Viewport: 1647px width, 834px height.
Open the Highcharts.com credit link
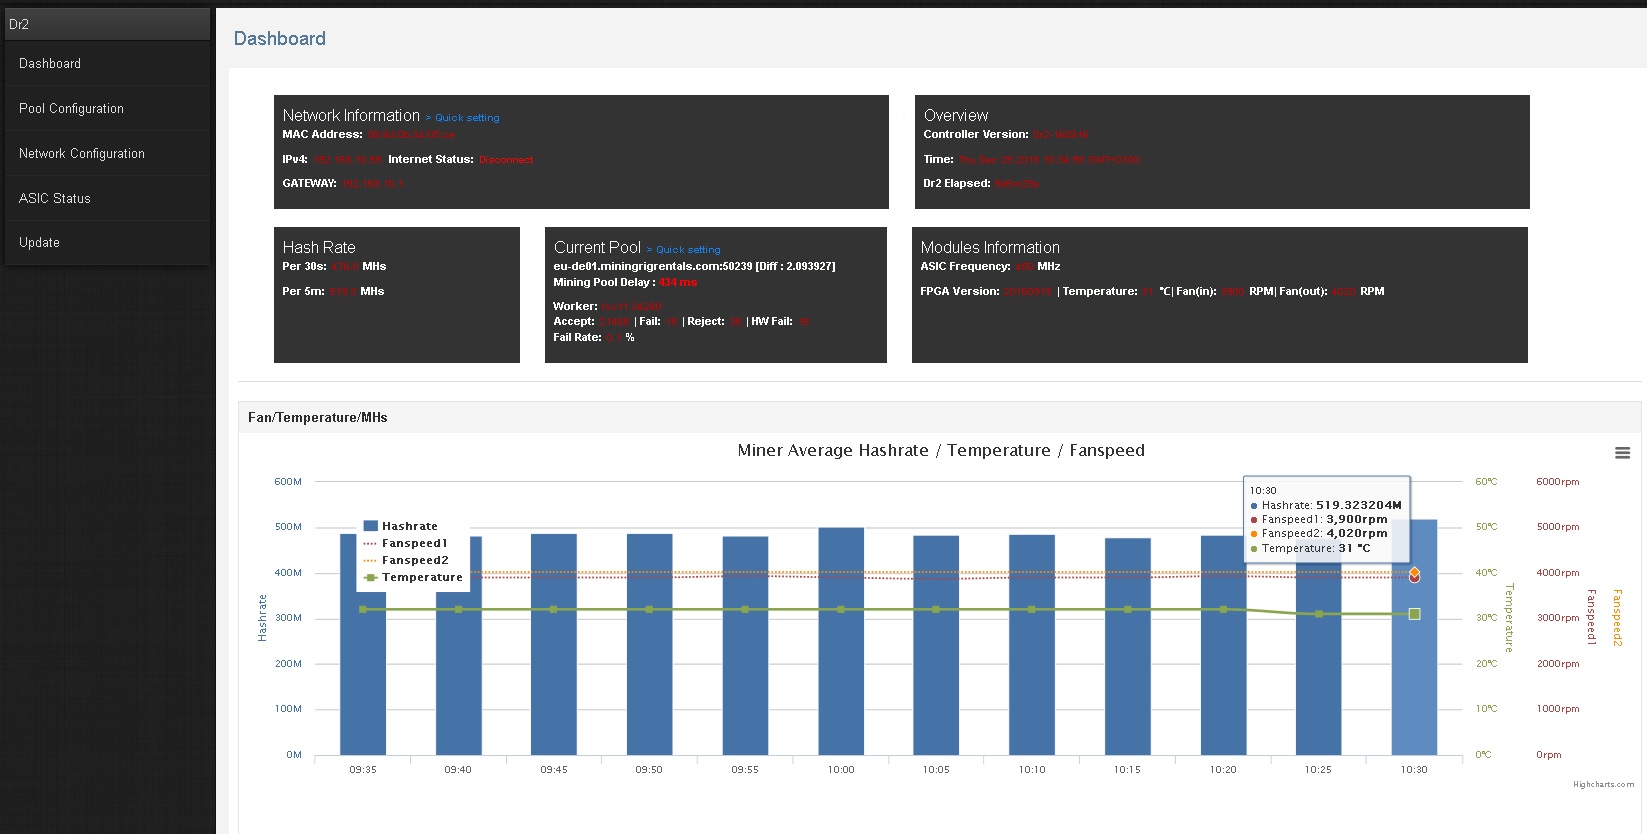(x=1603, y=784)
